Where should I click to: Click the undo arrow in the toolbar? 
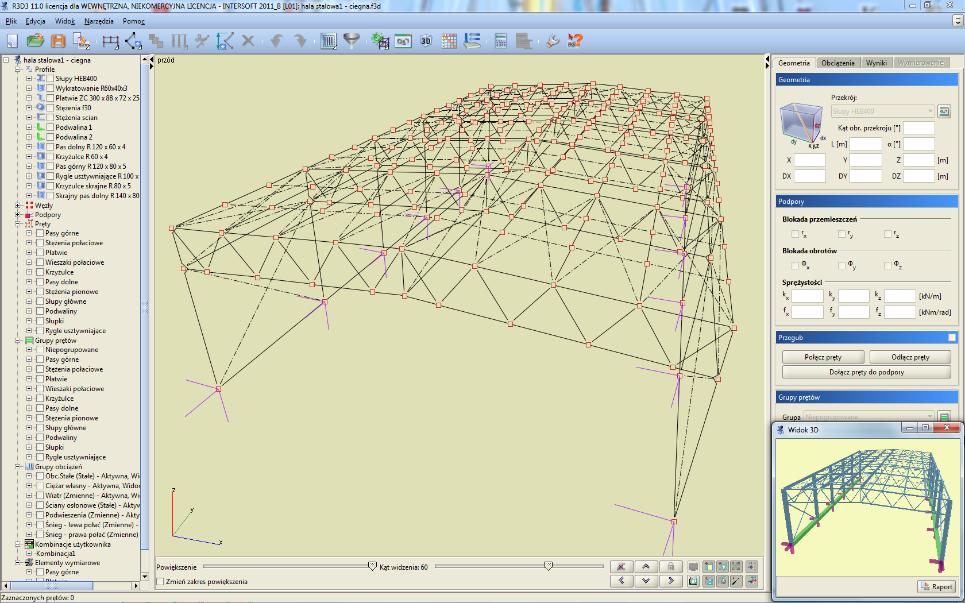tap(276, 41)
